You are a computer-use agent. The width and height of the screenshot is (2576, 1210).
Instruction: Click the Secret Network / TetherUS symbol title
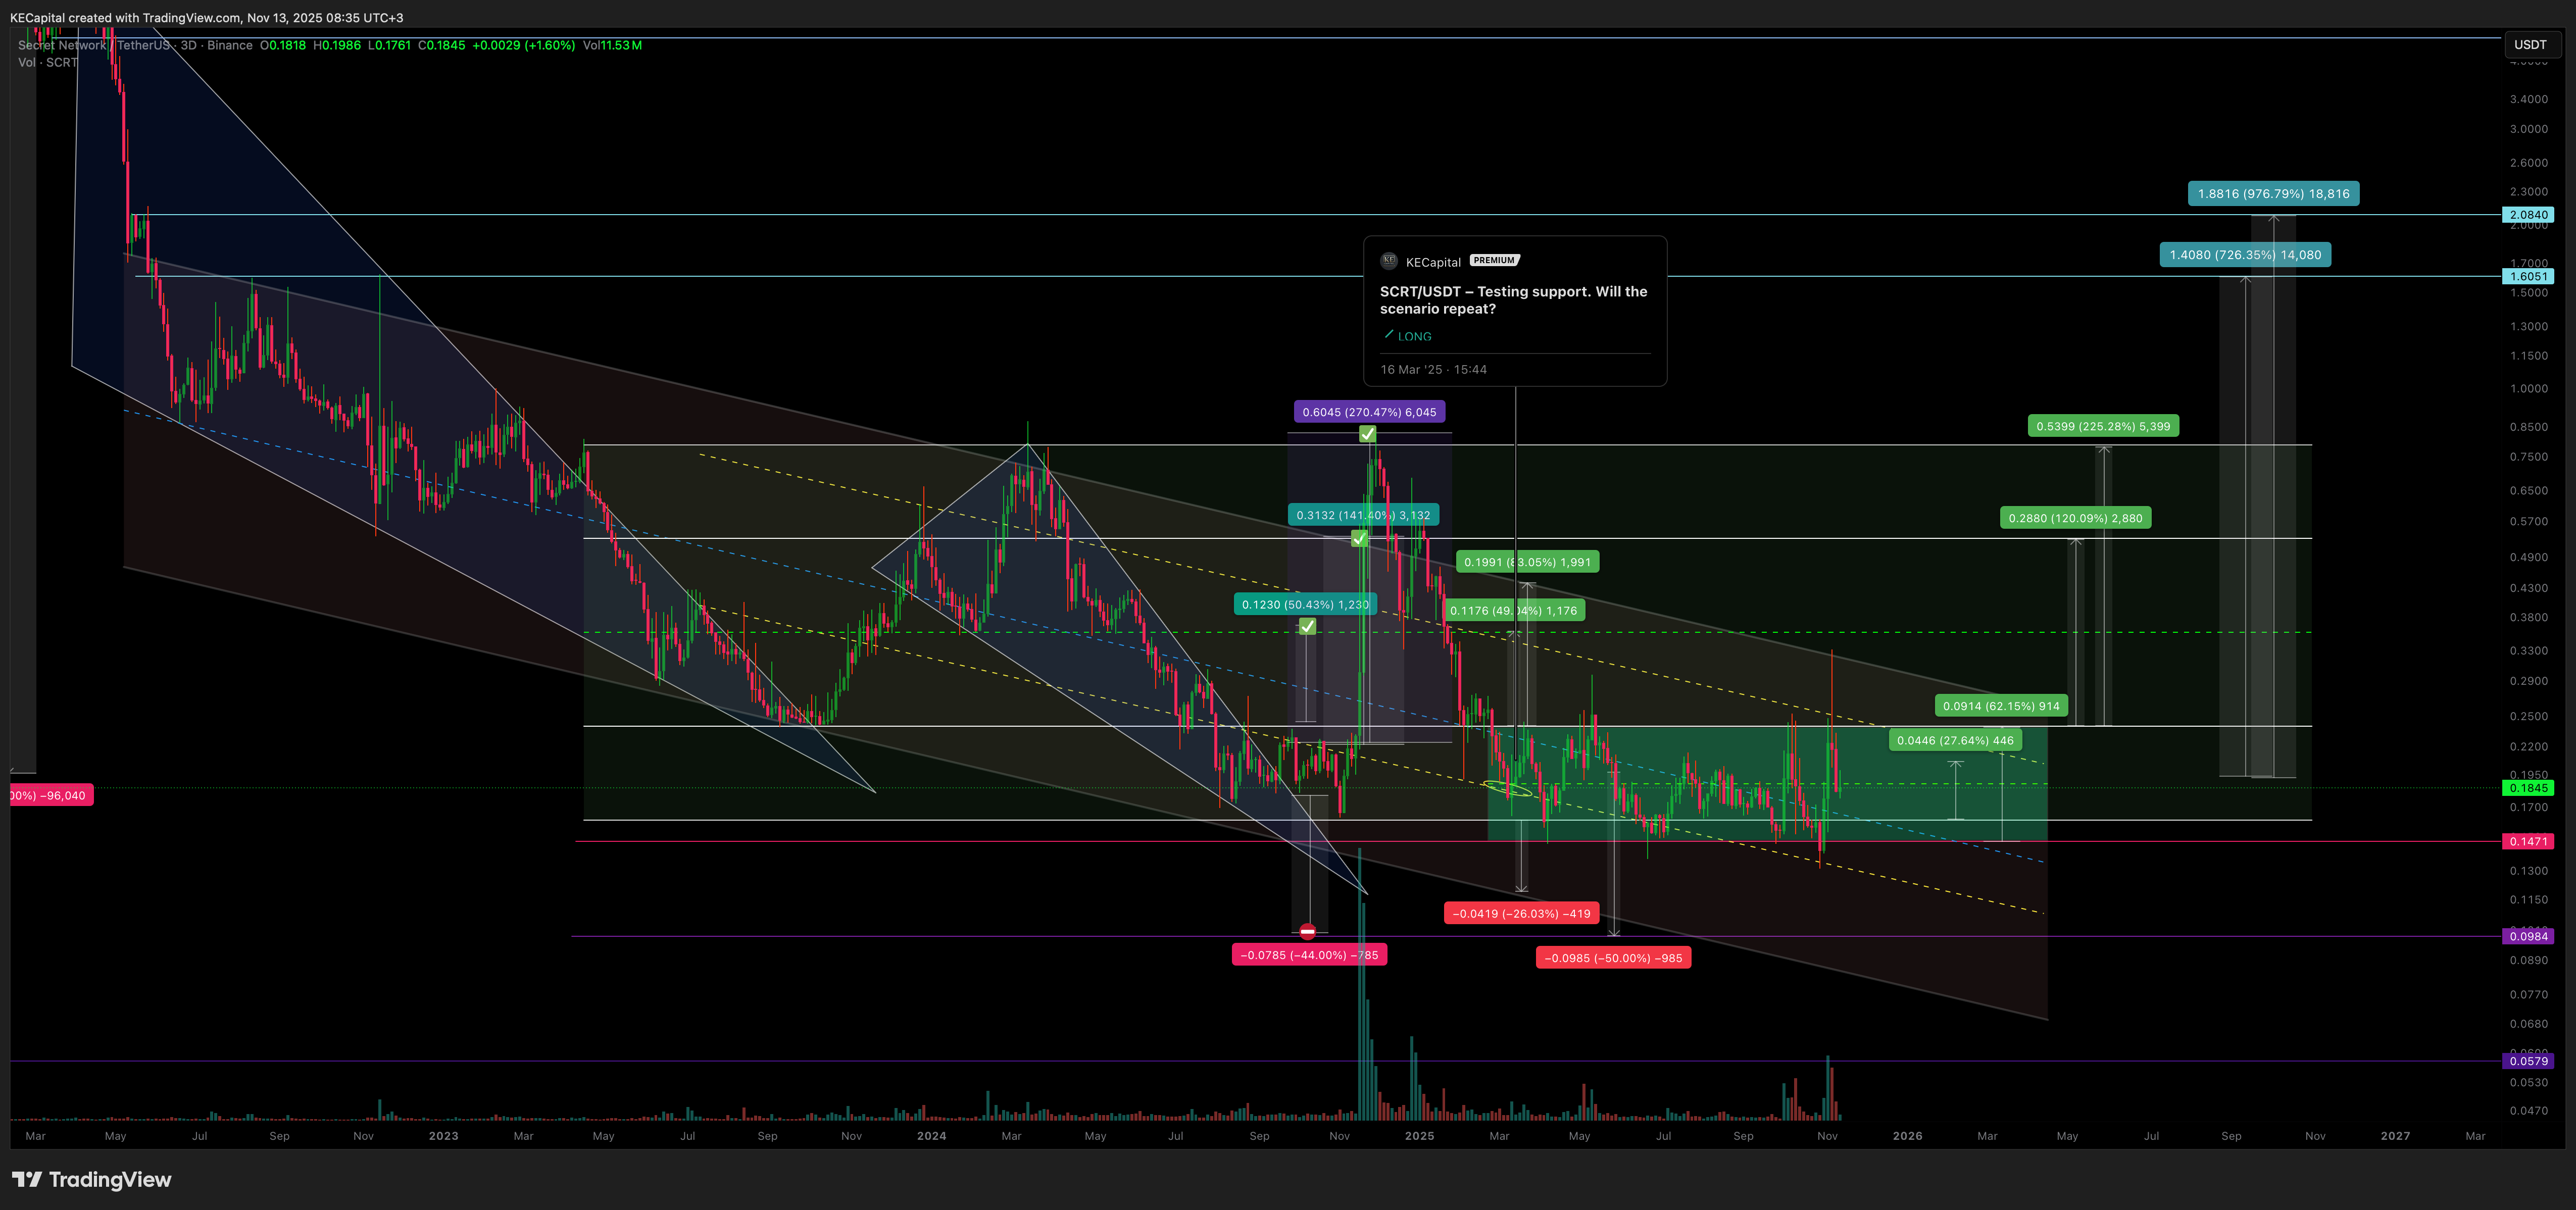click(x=94, y=45)
